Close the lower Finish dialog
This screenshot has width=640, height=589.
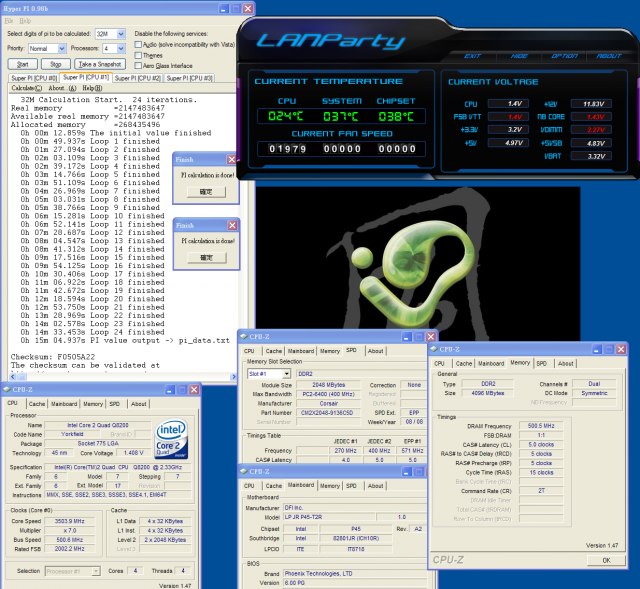pyautogui.click(x=232, y=225)
